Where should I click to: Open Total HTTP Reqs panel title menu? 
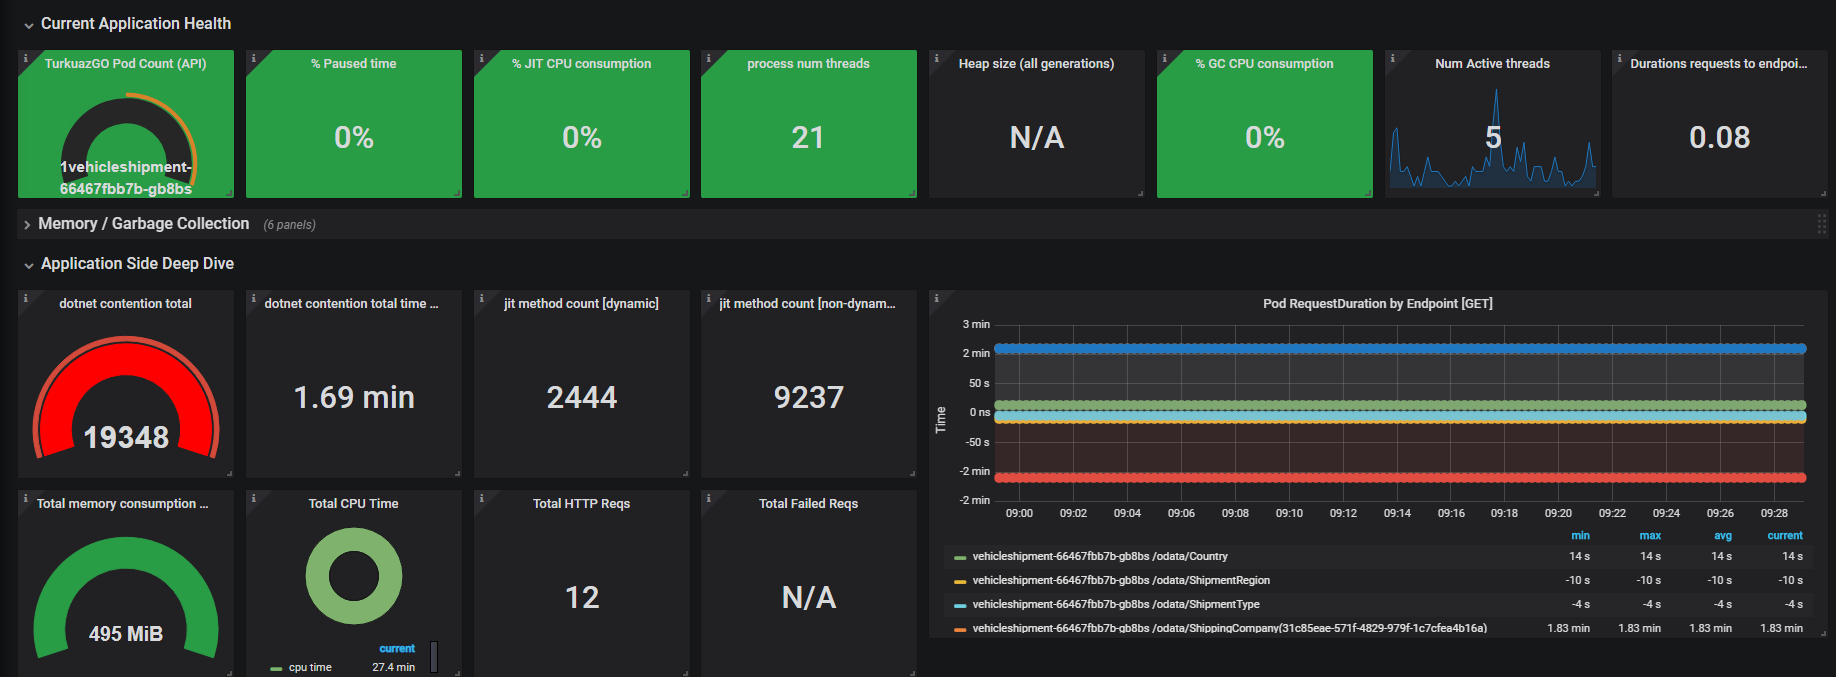click(582, 503)
